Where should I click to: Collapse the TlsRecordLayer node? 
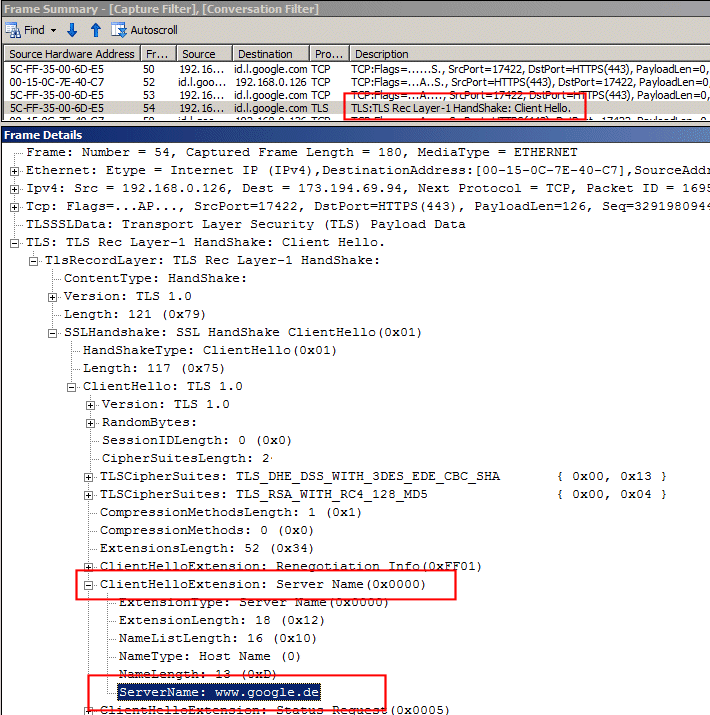pyautogui.click(x=33, y=261)
